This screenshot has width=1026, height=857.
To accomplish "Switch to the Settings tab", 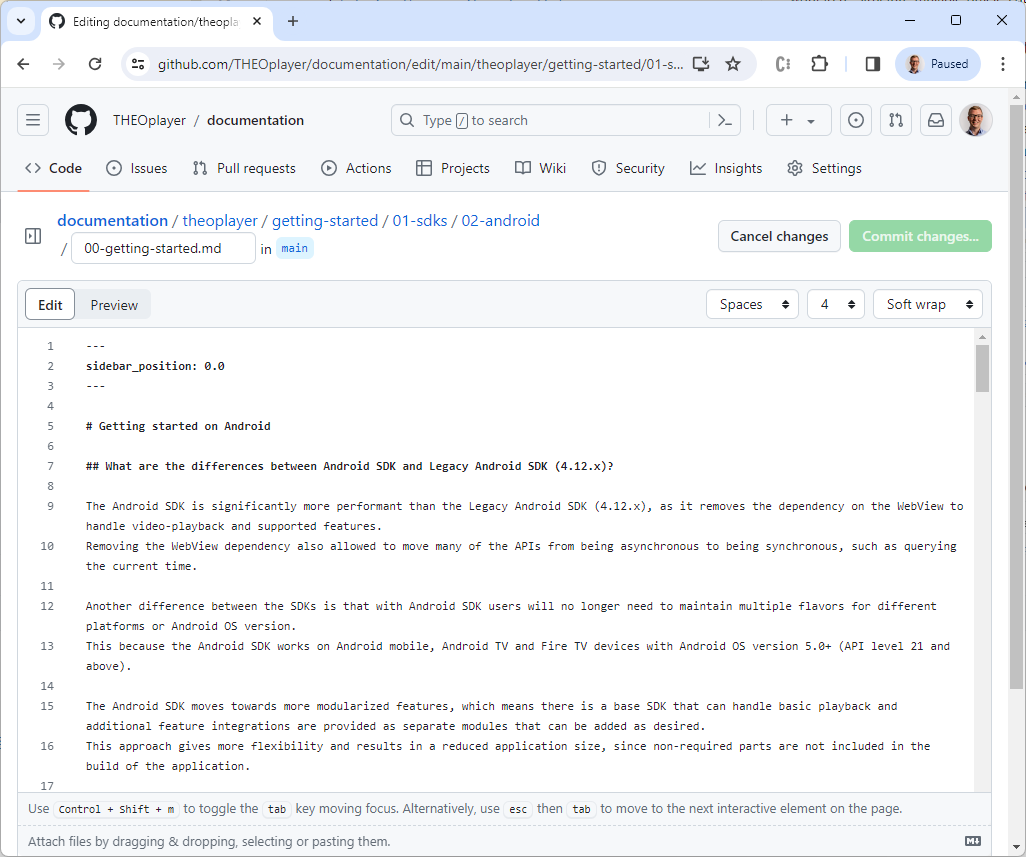I will (x=824, y=168).
